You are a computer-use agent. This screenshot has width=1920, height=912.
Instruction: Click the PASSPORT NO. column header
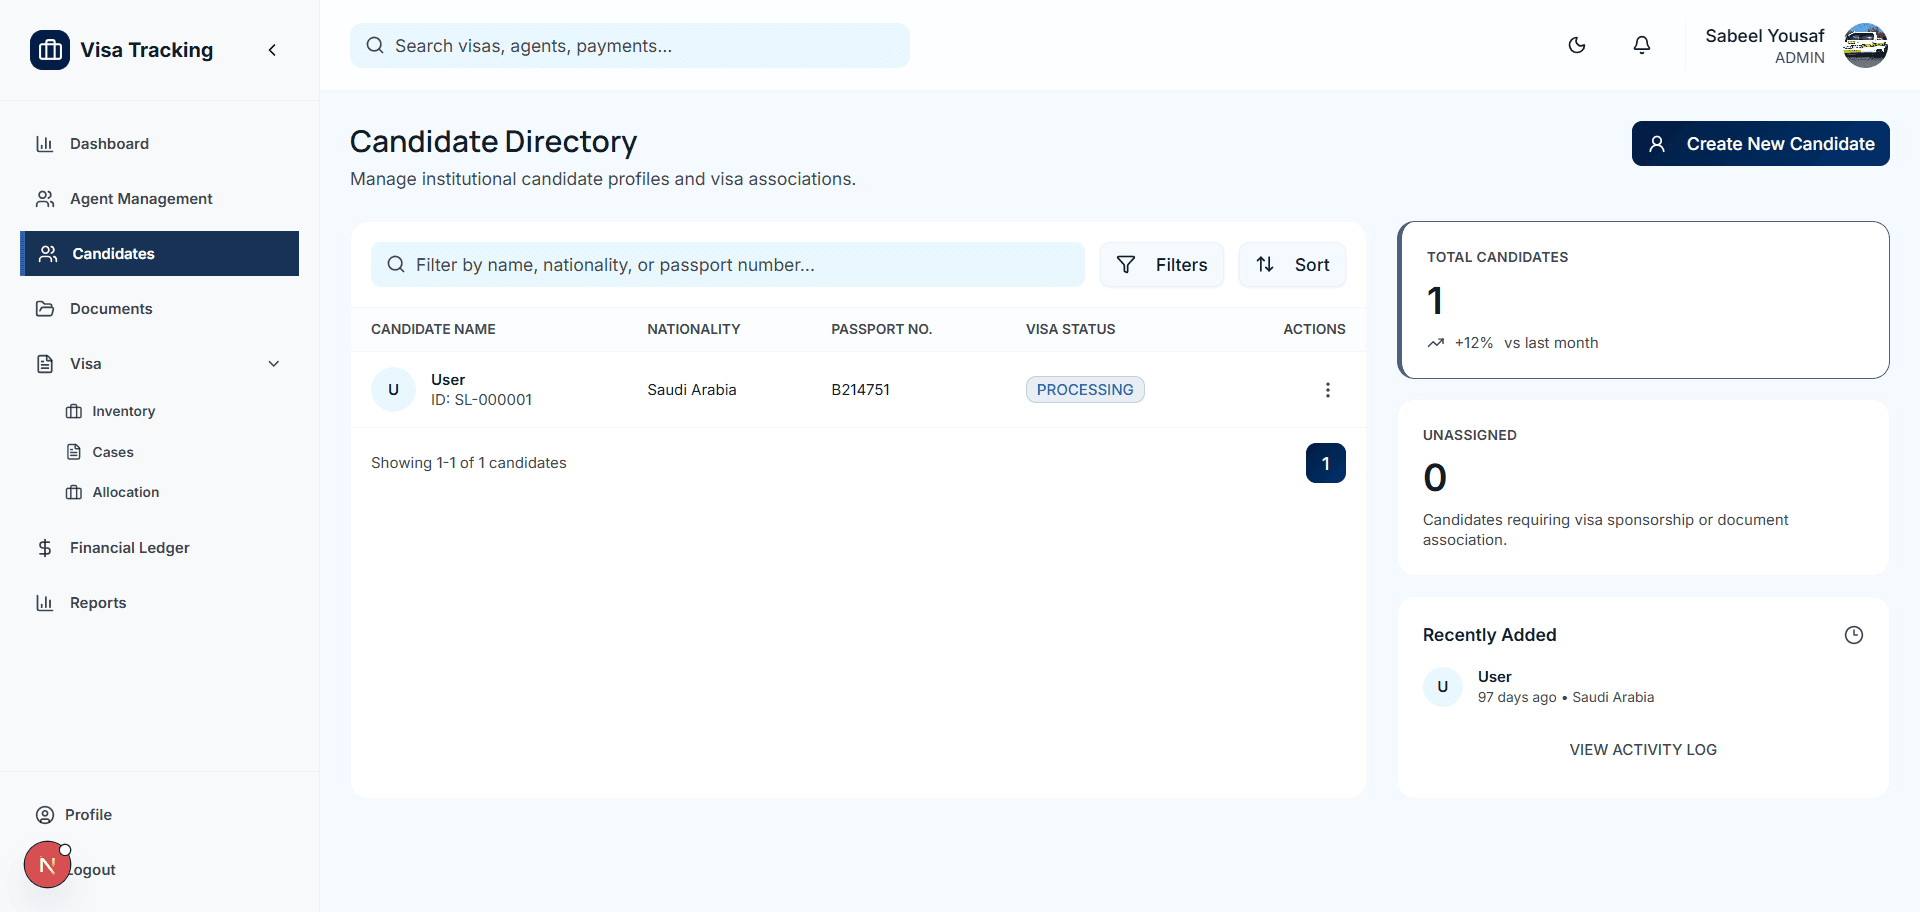click(x=881, y=329)
